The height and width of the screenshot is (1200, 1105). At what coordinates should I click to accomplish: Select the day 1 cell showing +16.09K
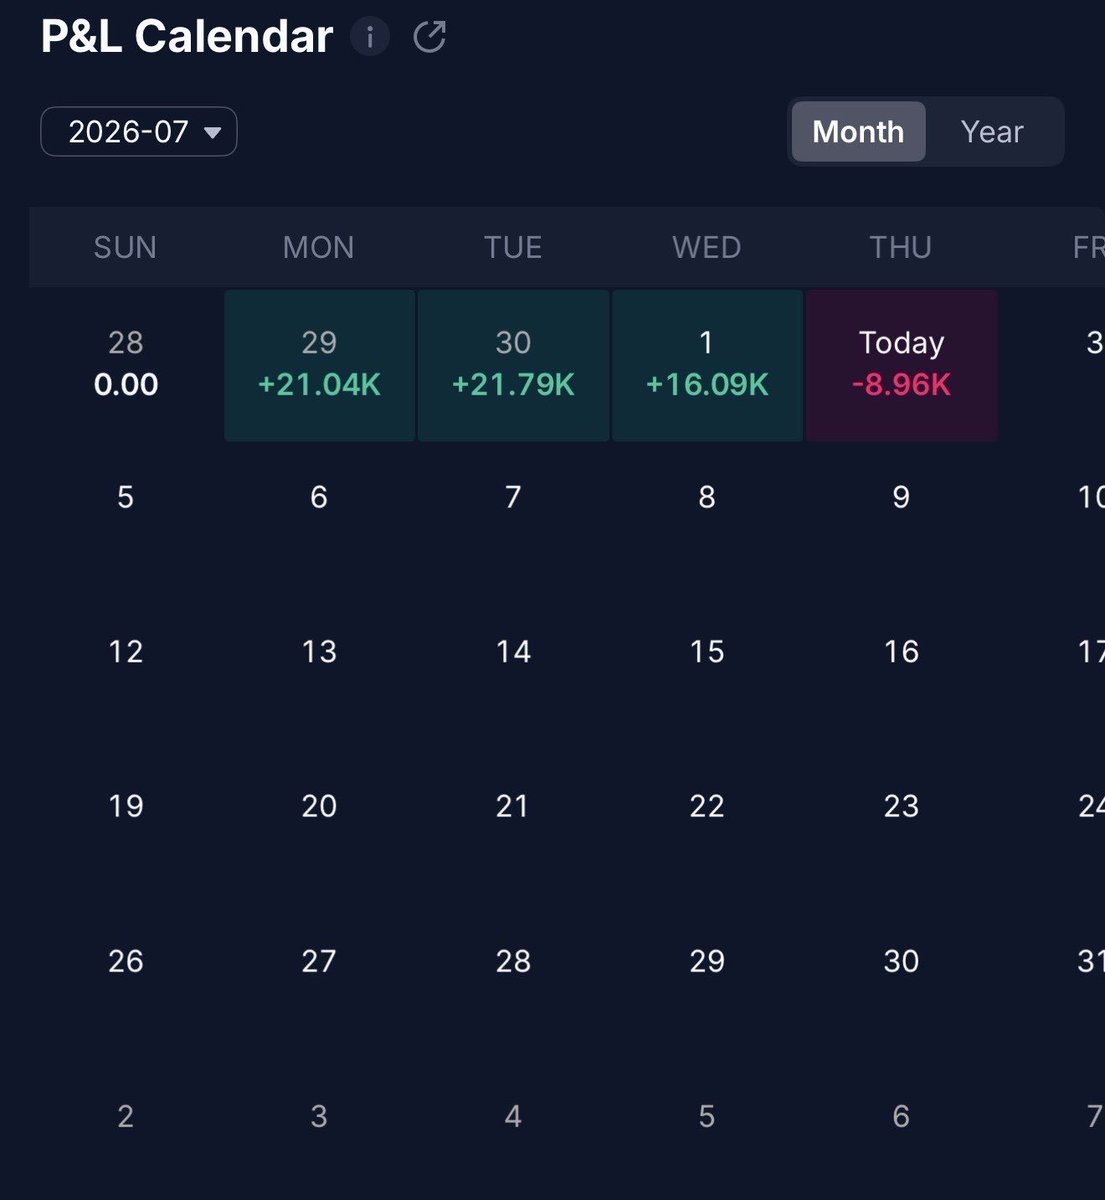(x=707, y=365)
